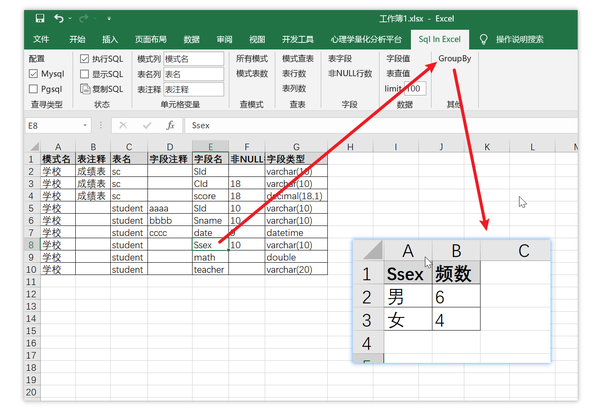The width and height of the screenshot is (600, 412).
Task: Click the confirm checkmark in formula bar
Action: tap(147, 125)
